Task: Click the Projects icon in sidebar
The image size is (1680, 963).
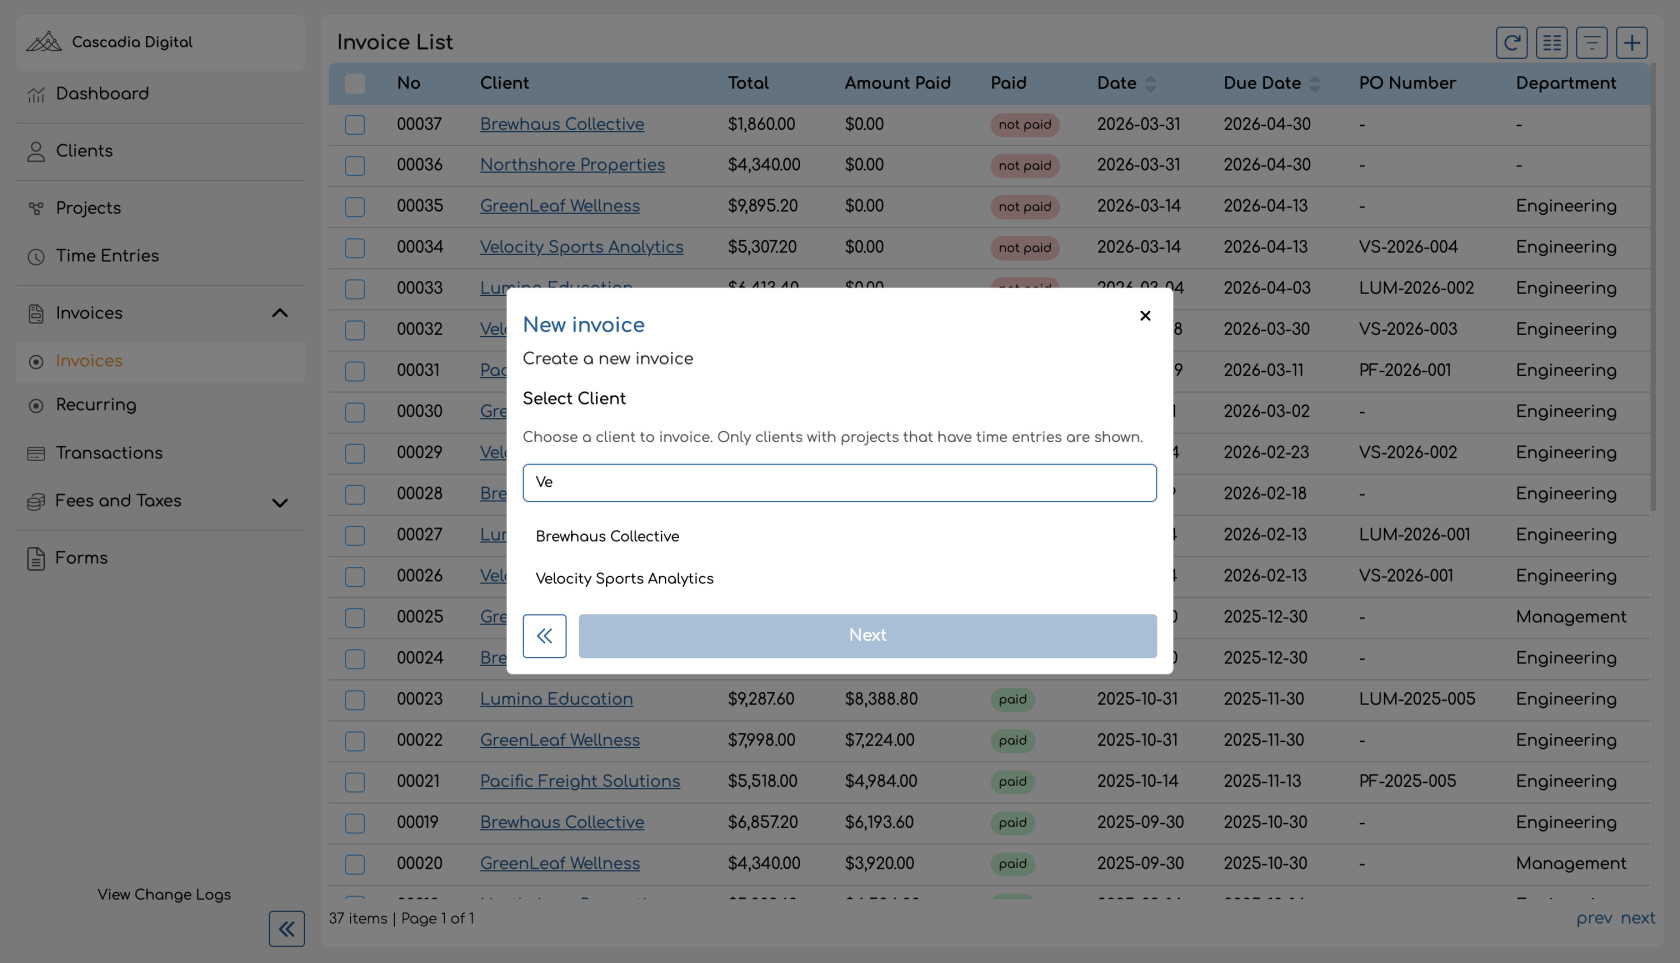Action: [x=36, y=208]
